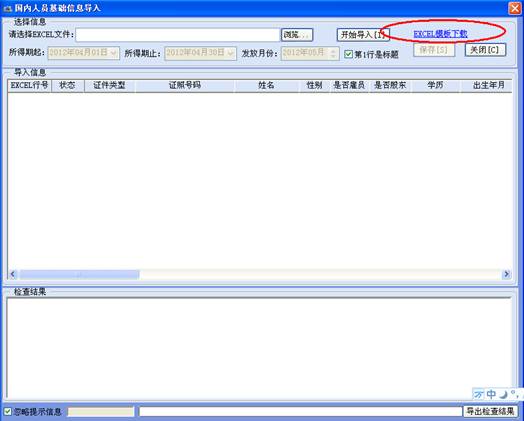Screen dimensions: 524x421
Task: Click the scroll right arrow
Action: [507, 274]
